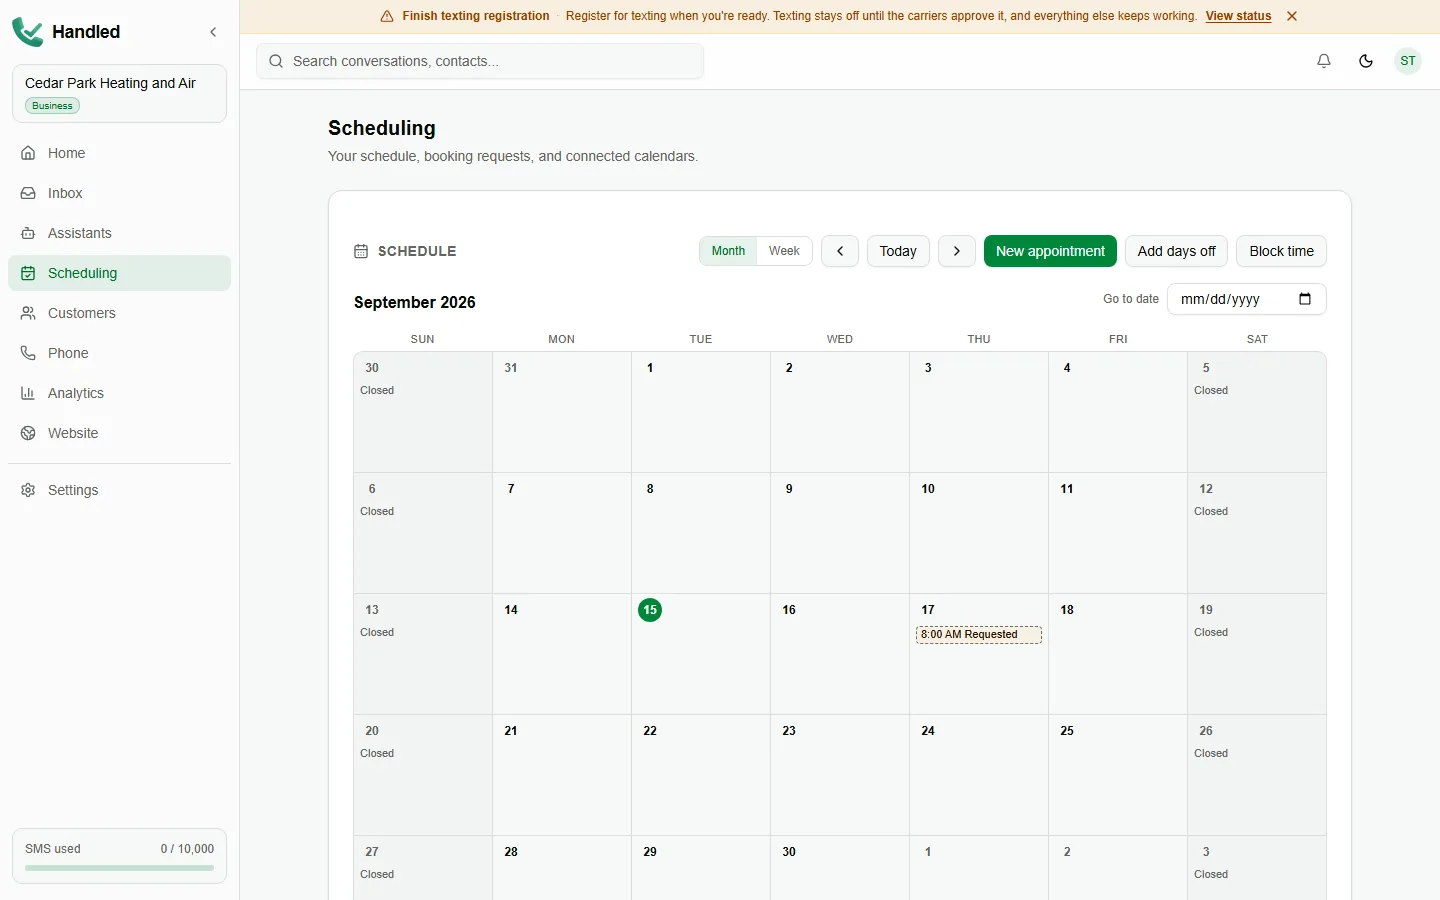This screenshot has width=1440, height=900.
Task: Select September 25 cell
Action: point(1118,775)
